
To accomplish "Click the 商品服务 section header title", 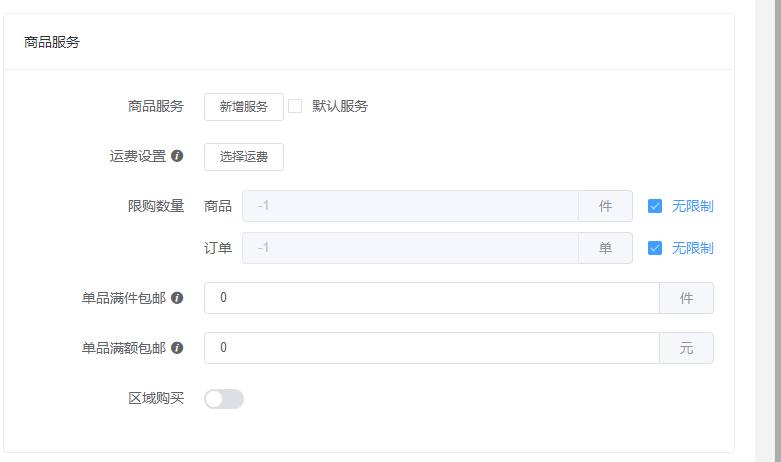I will [52, 42].
